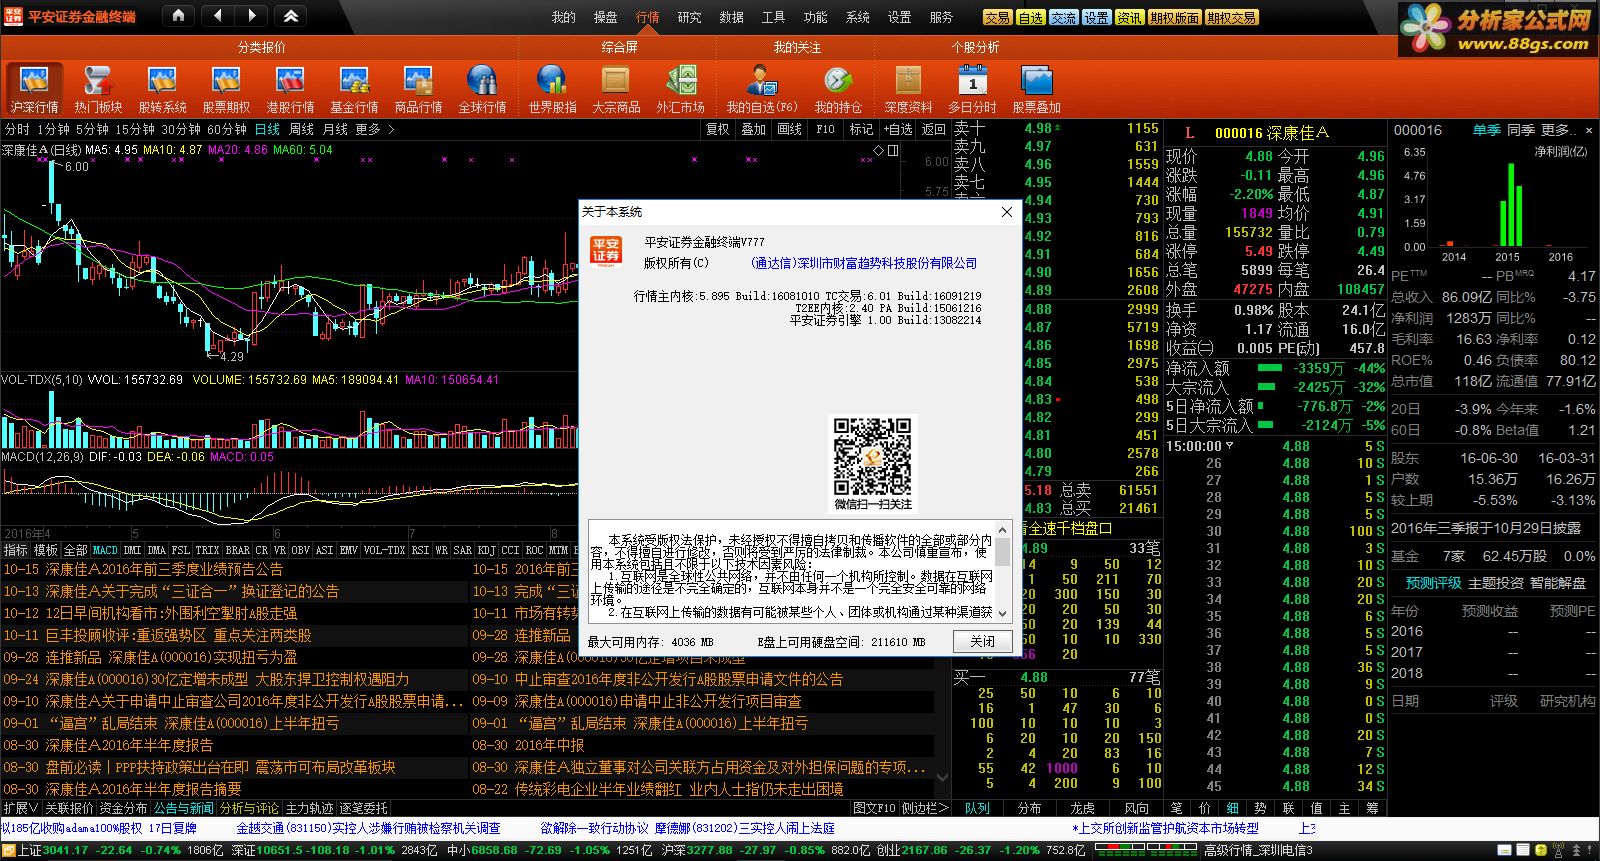The height and width of the screenshot is (861, 1600).
Task: Switch to 主力轨迹 bottom tab
Action: pos(309,808)
